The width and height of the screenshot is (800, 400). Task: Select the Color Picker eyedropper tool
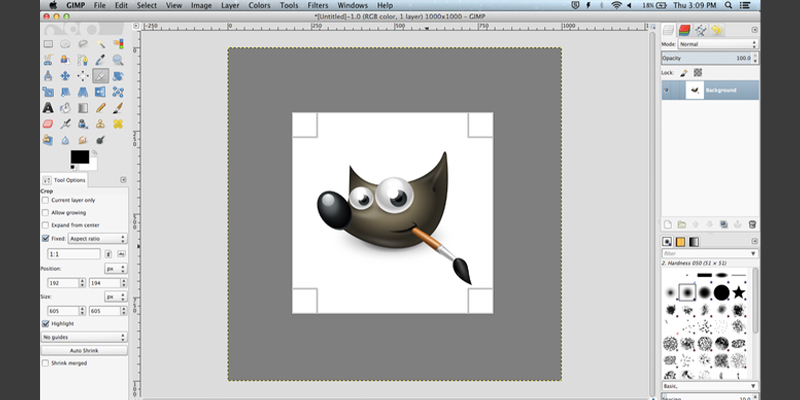coord(101,60)
